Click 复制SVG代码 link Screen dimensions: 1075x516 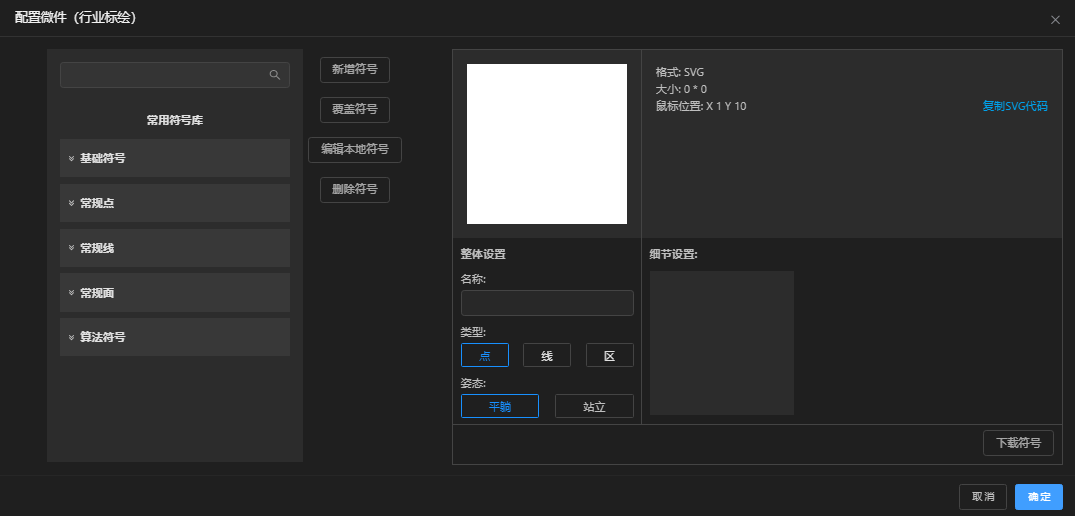coord(1015,106)
